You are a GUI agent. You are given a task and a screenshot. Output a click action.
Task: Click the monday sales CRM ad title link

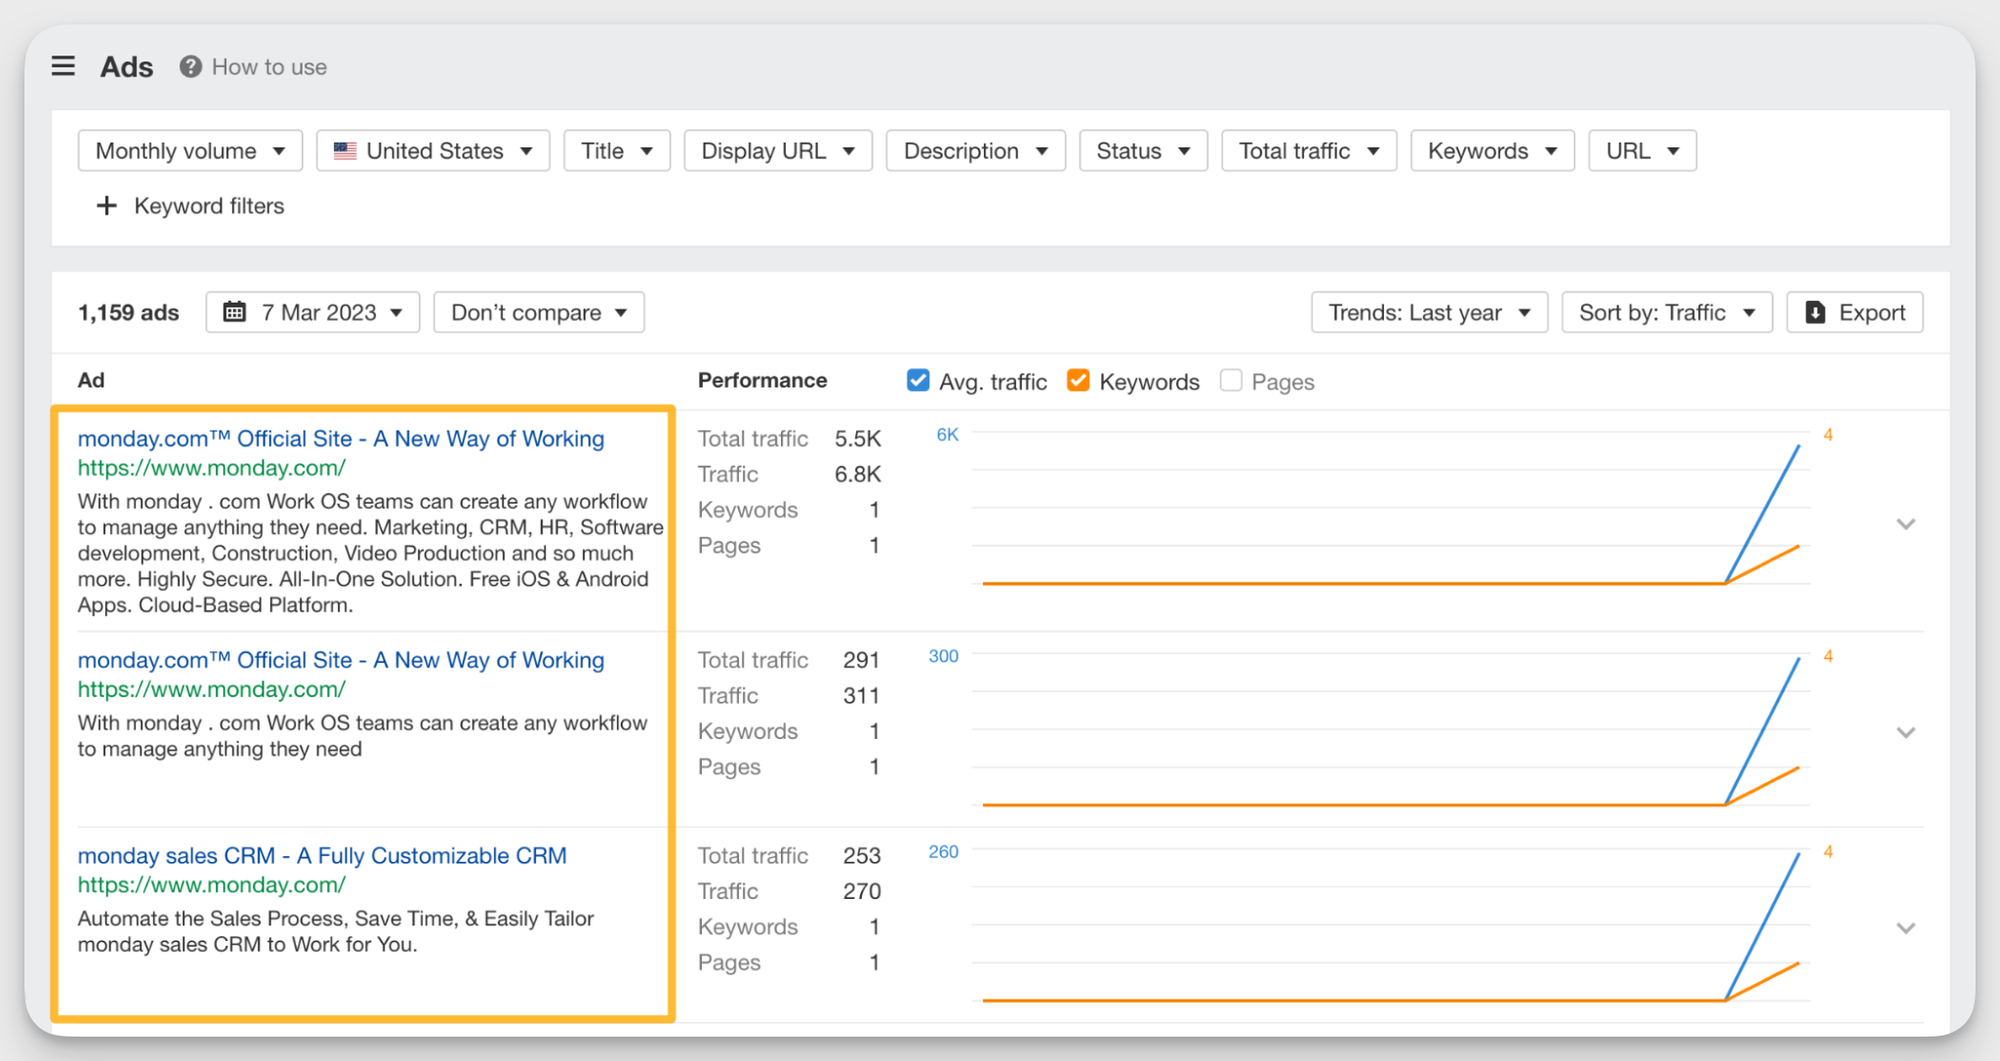[x=322, y=856]
